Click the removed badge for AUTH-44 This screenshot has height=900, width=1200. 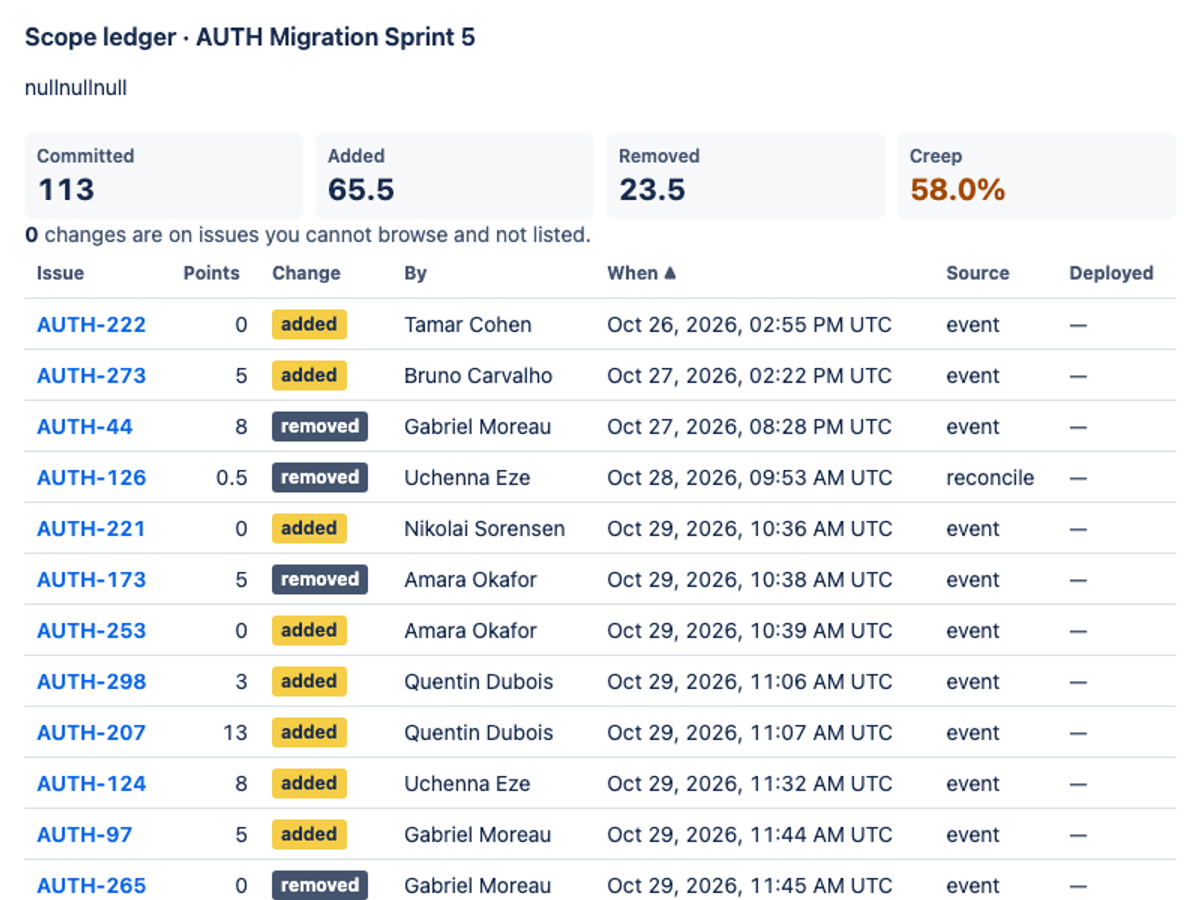point(320,426)
